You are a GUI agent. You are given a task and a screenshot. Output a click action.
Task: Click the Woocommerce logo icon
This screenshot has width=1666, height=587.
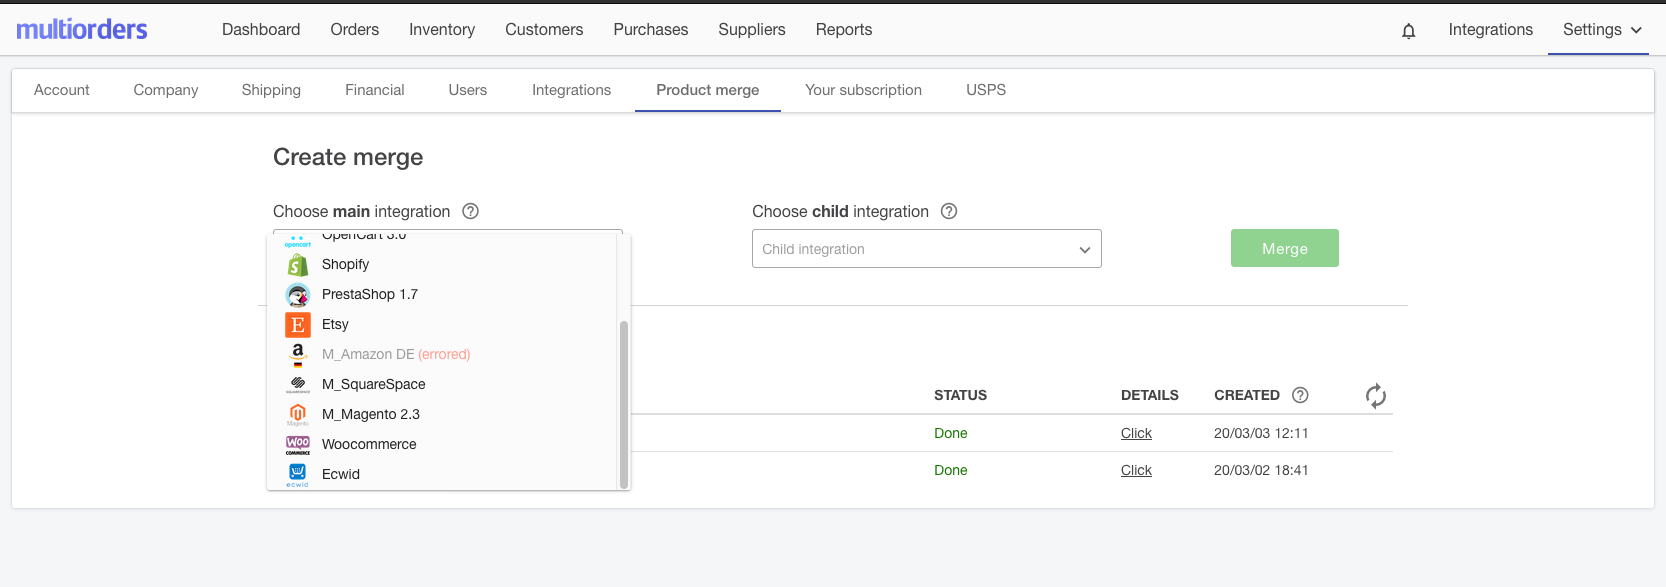pyautogui.click(x=297, y=444)
